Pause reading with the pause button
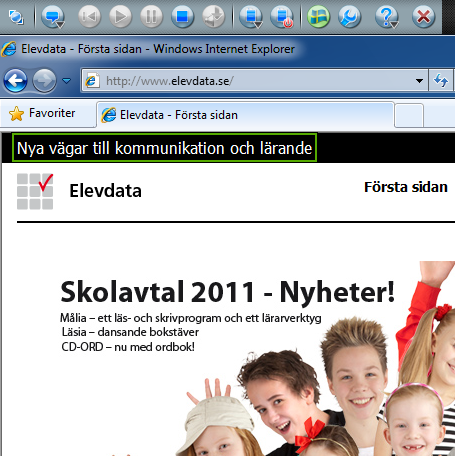This screenshot has height=456, width=455. (151, 16)
